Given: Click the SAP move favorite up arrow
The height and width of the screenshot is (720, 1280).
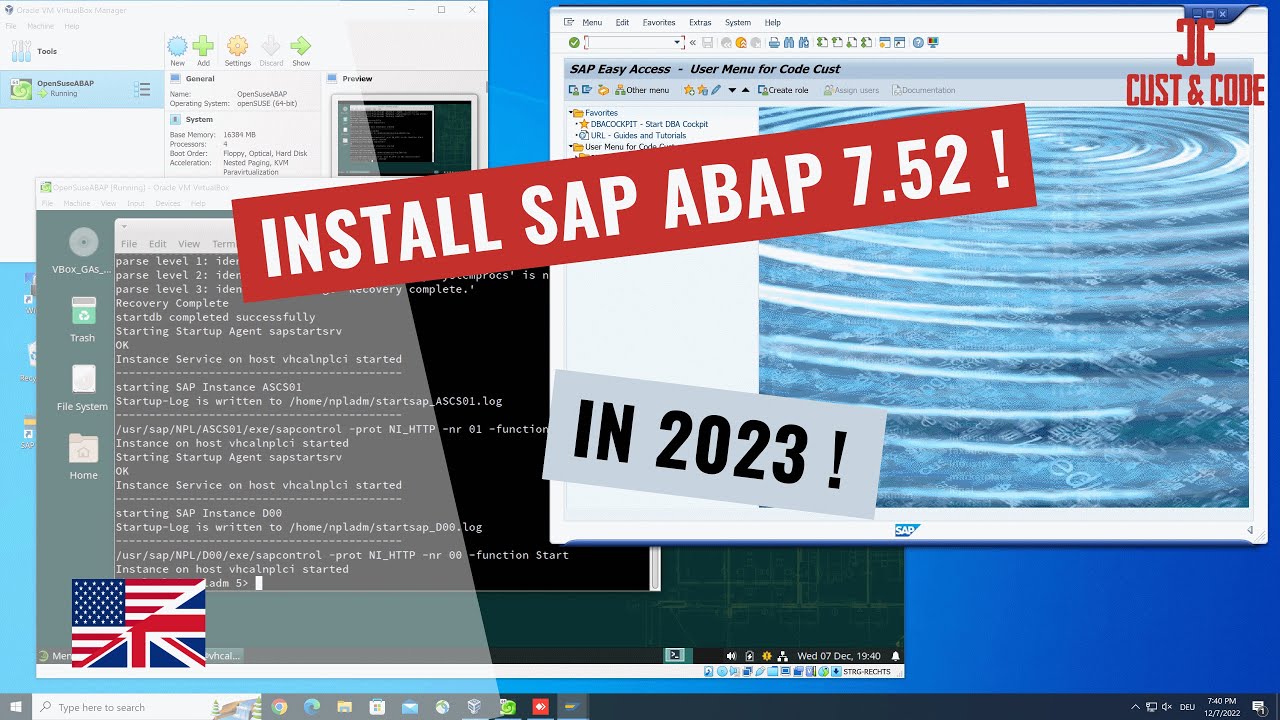Looking at the screenshot, I should click(x=746, y=90).
